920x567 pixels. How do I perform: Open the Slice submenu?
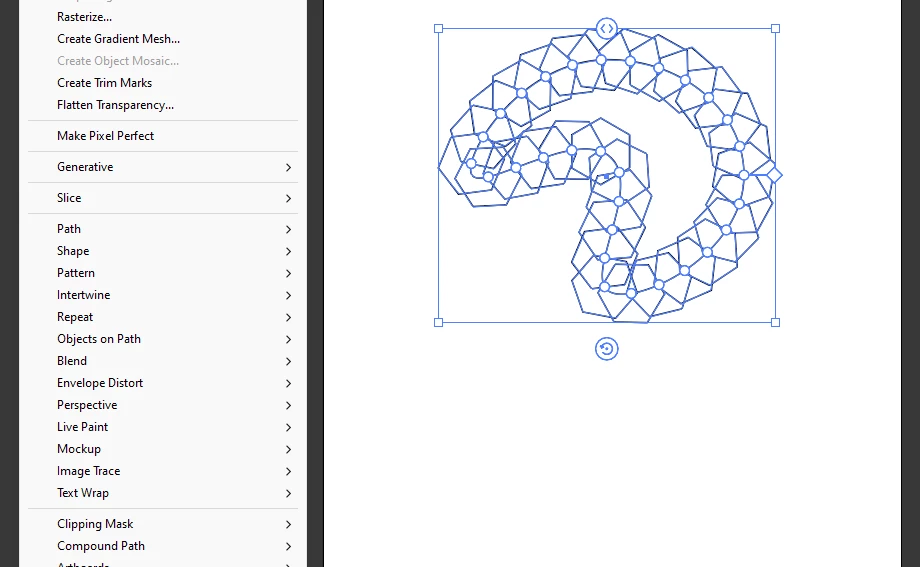pos(163,198)
